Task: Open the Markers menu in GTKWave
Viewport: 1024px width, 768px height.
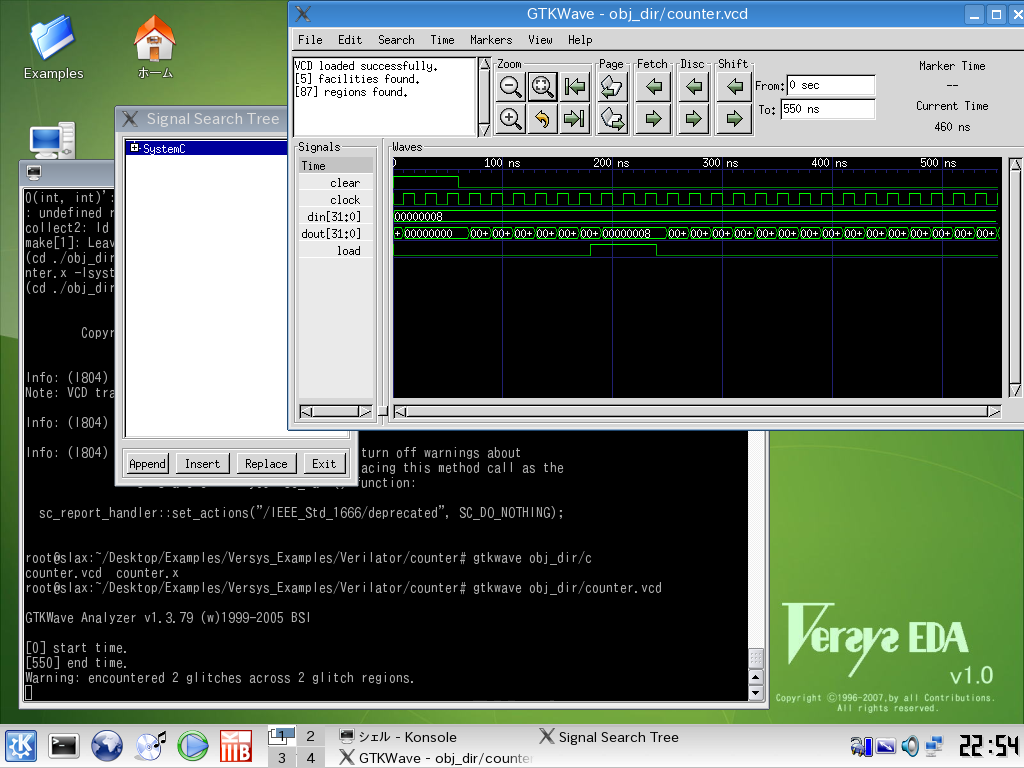Action: [491, 40]
